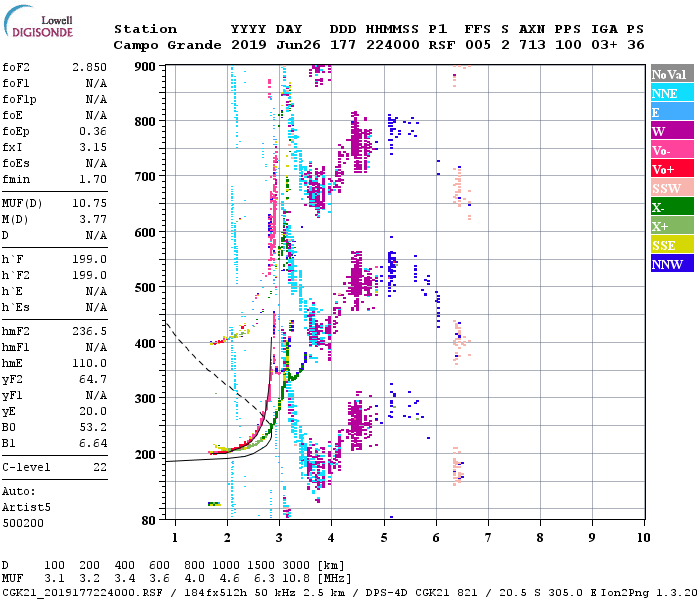Select the Vo- pink legend swatch
The image size is (700, 600).
tap(672, 150)
